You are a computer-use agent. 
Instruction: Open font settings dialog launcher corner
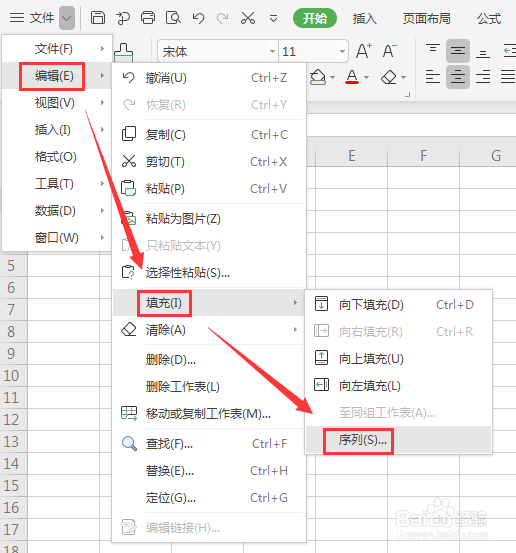408,95
